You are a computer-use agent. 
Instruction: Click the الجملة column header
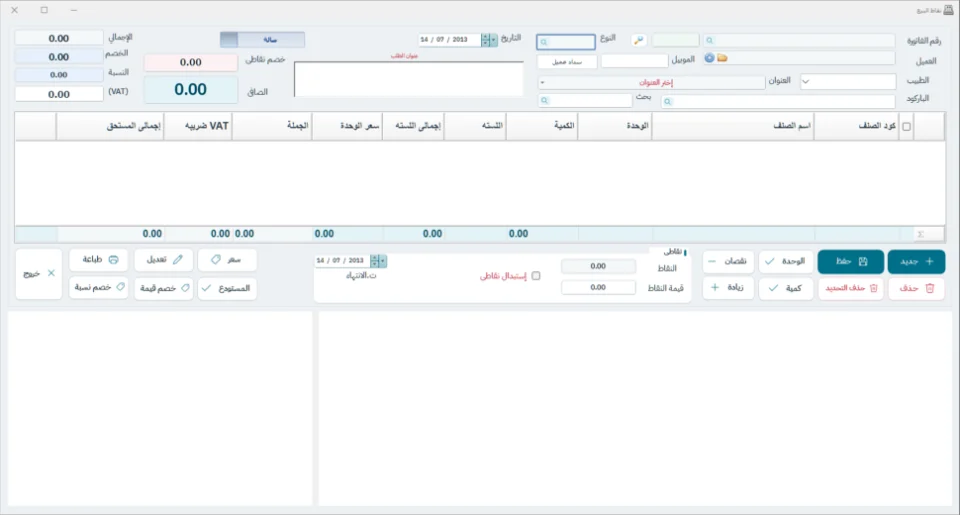coord(272,126)
